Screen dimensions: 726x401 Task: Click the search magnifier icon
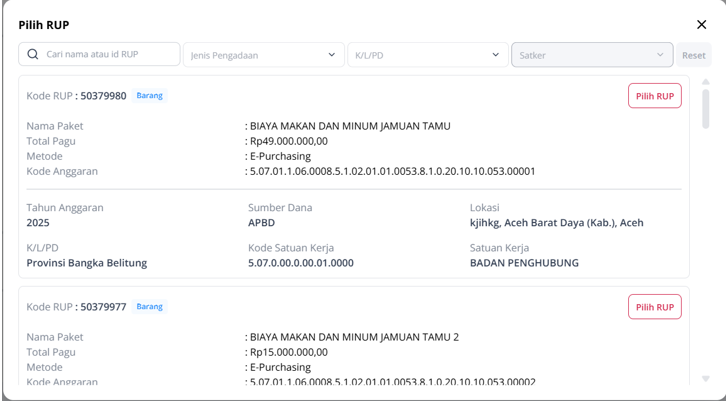click(x=32, y=54)
